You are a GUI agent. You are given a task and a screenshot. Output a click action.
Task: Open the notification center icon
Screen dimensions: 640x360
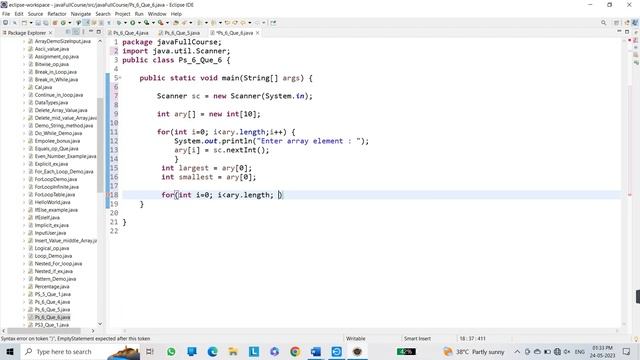coord(627,351)
